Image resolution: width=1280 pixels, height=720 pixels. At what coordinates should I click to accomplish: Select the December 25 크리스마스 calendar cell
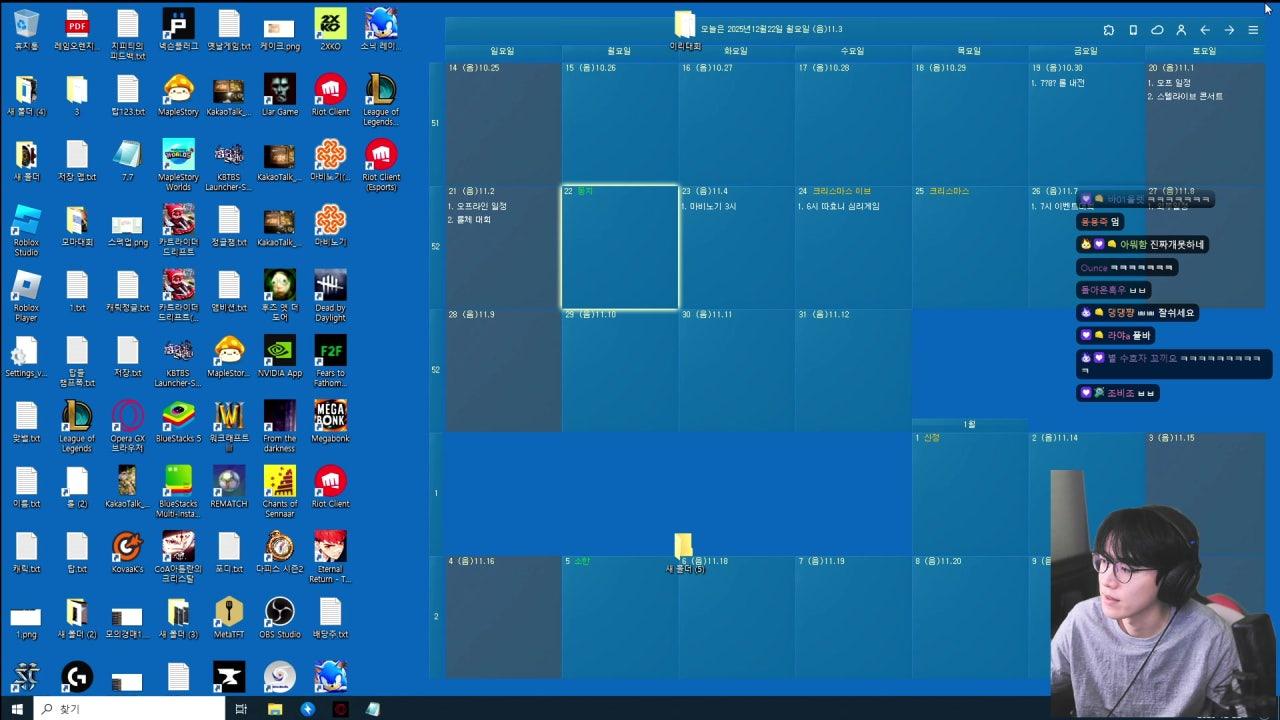click(x=970, y=247)
